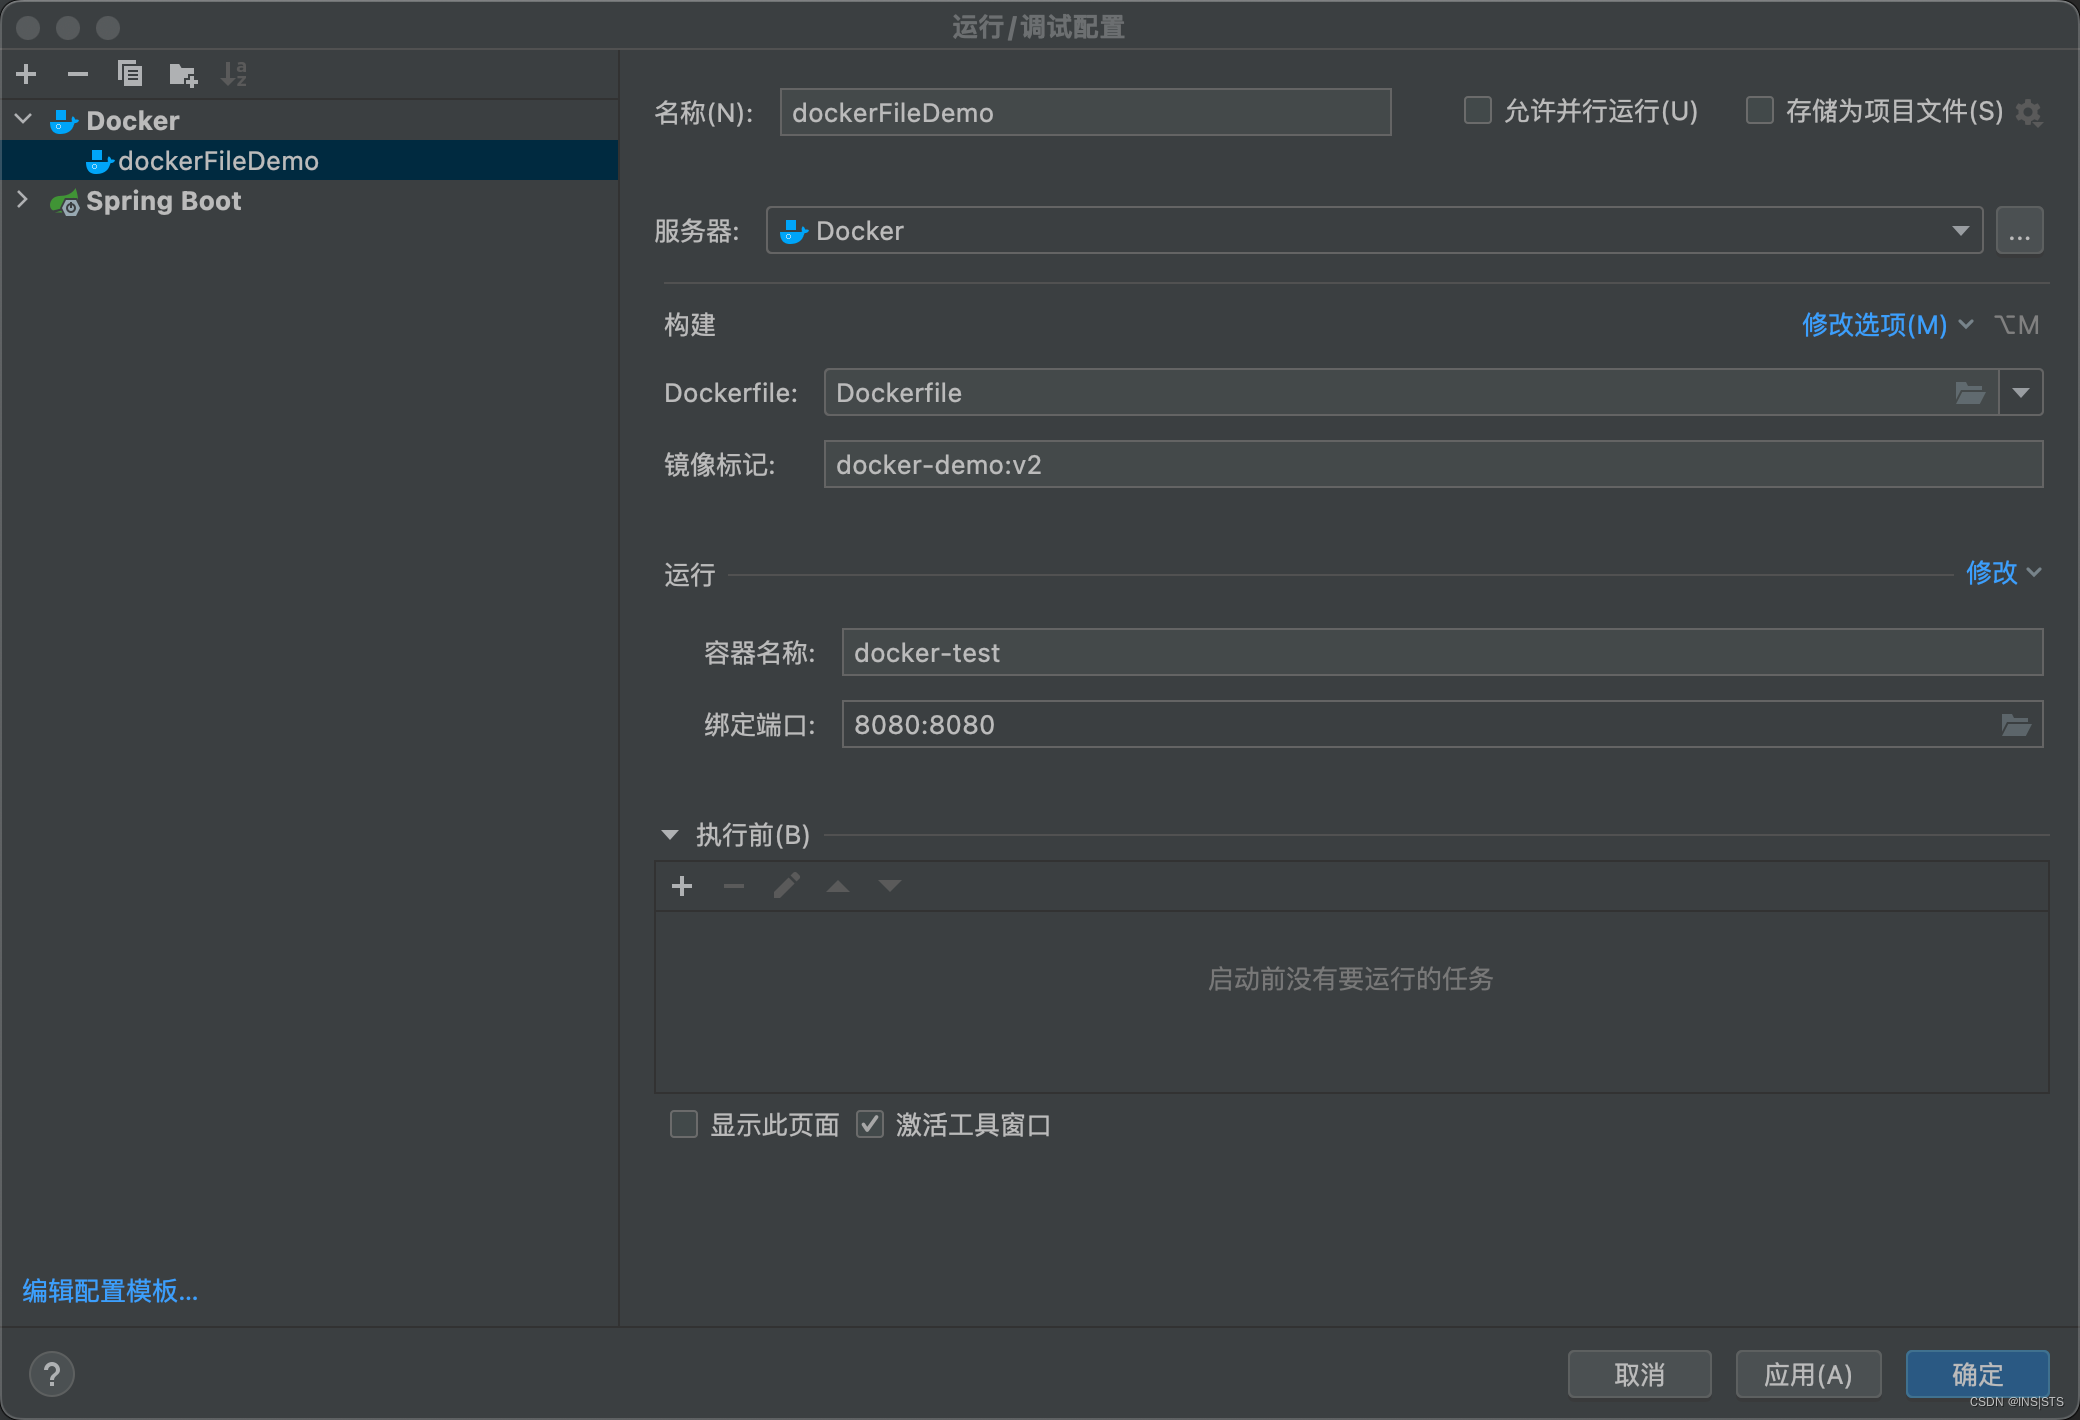Edit the before-launch task pencil icon
The height and width of the screenshot is (1420, 2080).
786,886
